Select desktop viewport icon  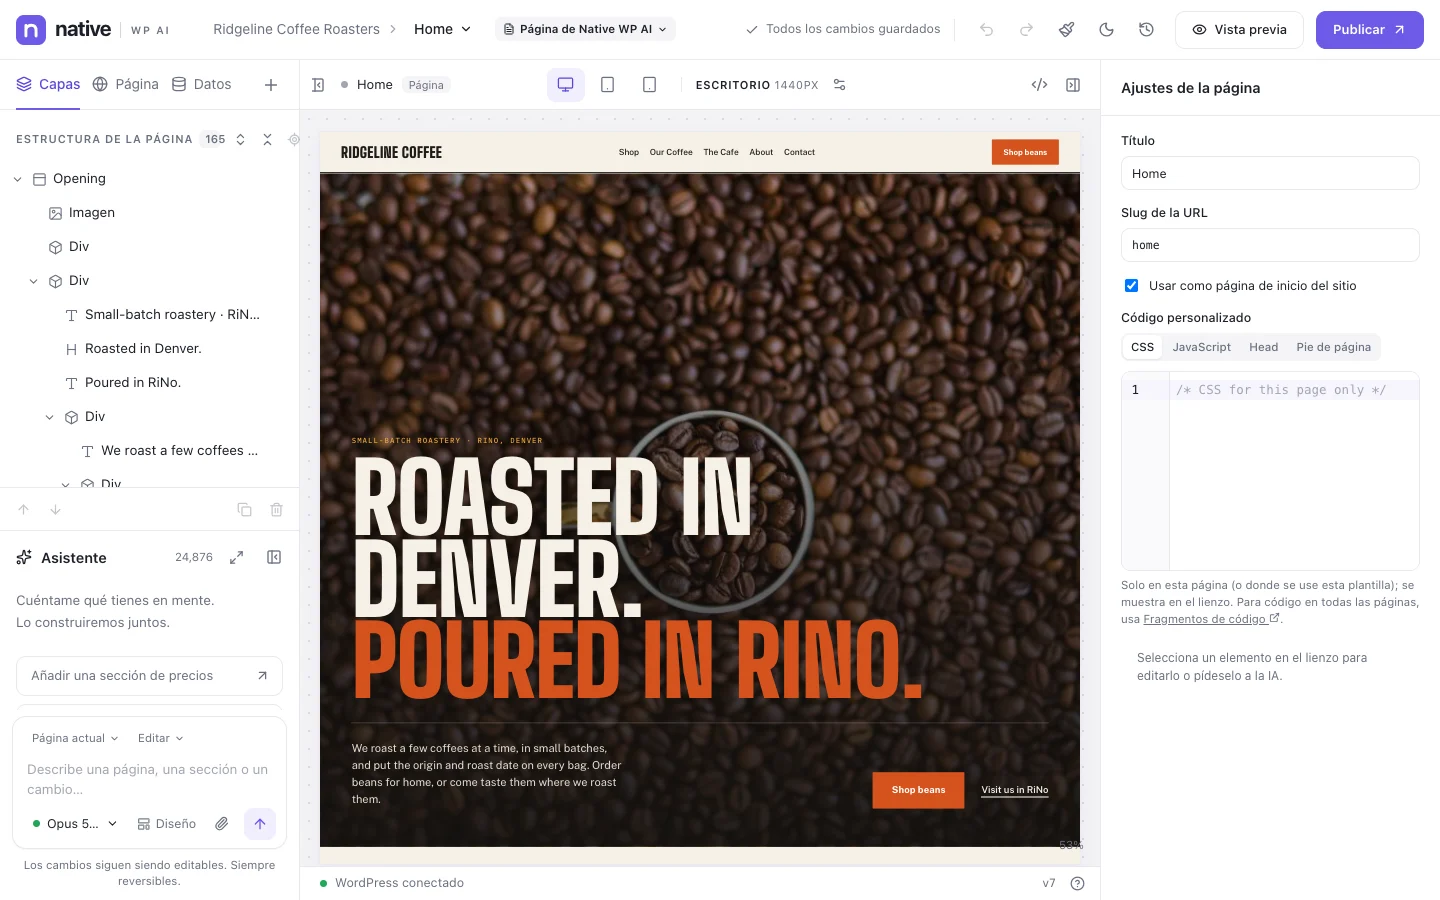point(566,85)
